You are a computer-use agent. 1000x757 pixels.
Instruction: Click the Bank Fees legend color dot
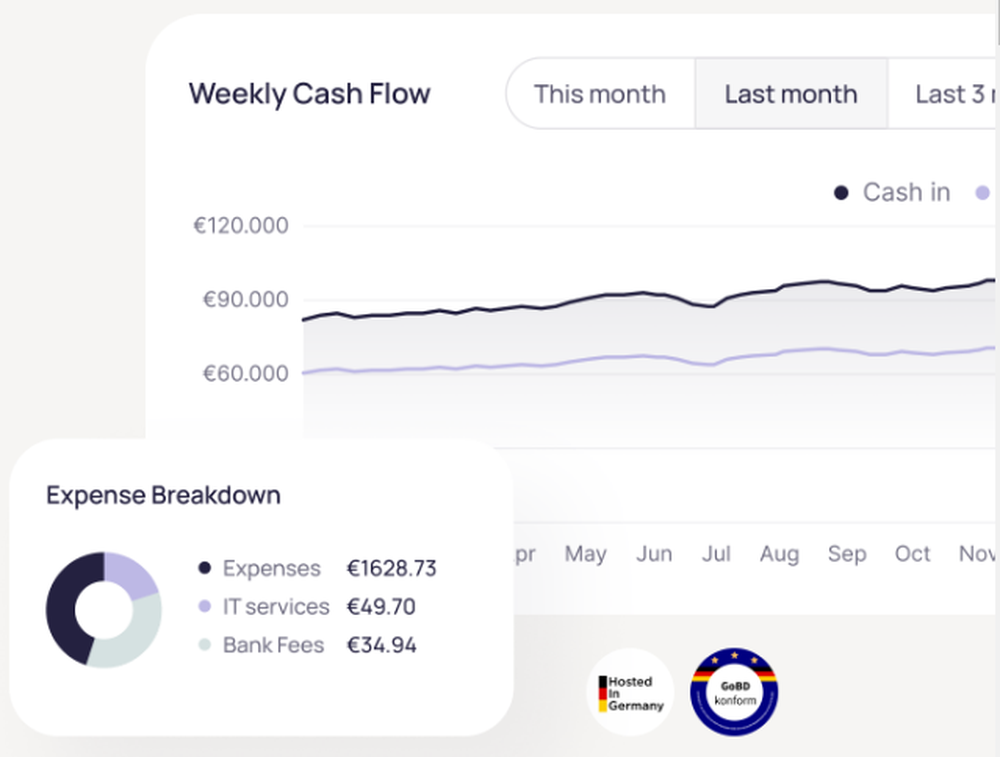(205, 644)
